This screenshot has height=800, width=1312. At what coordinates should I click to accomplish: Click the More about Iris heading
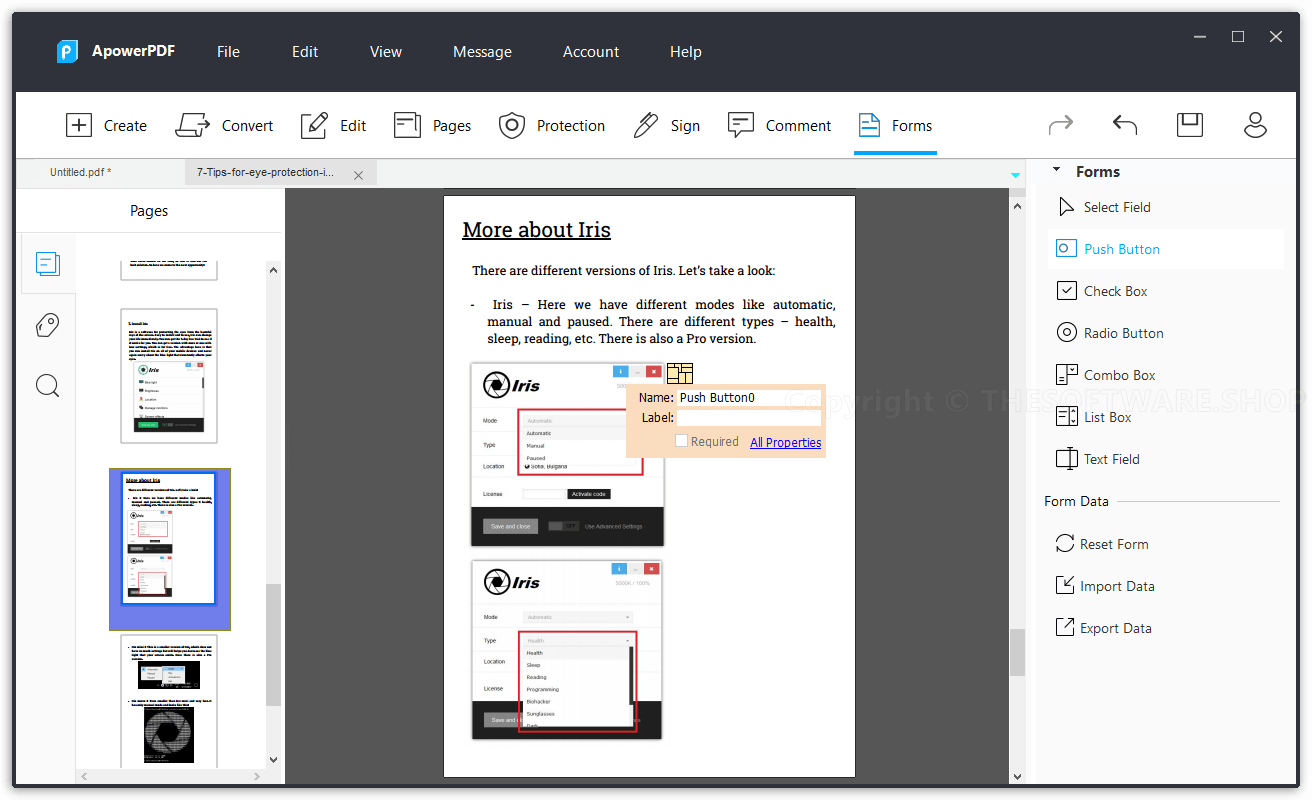536,230
